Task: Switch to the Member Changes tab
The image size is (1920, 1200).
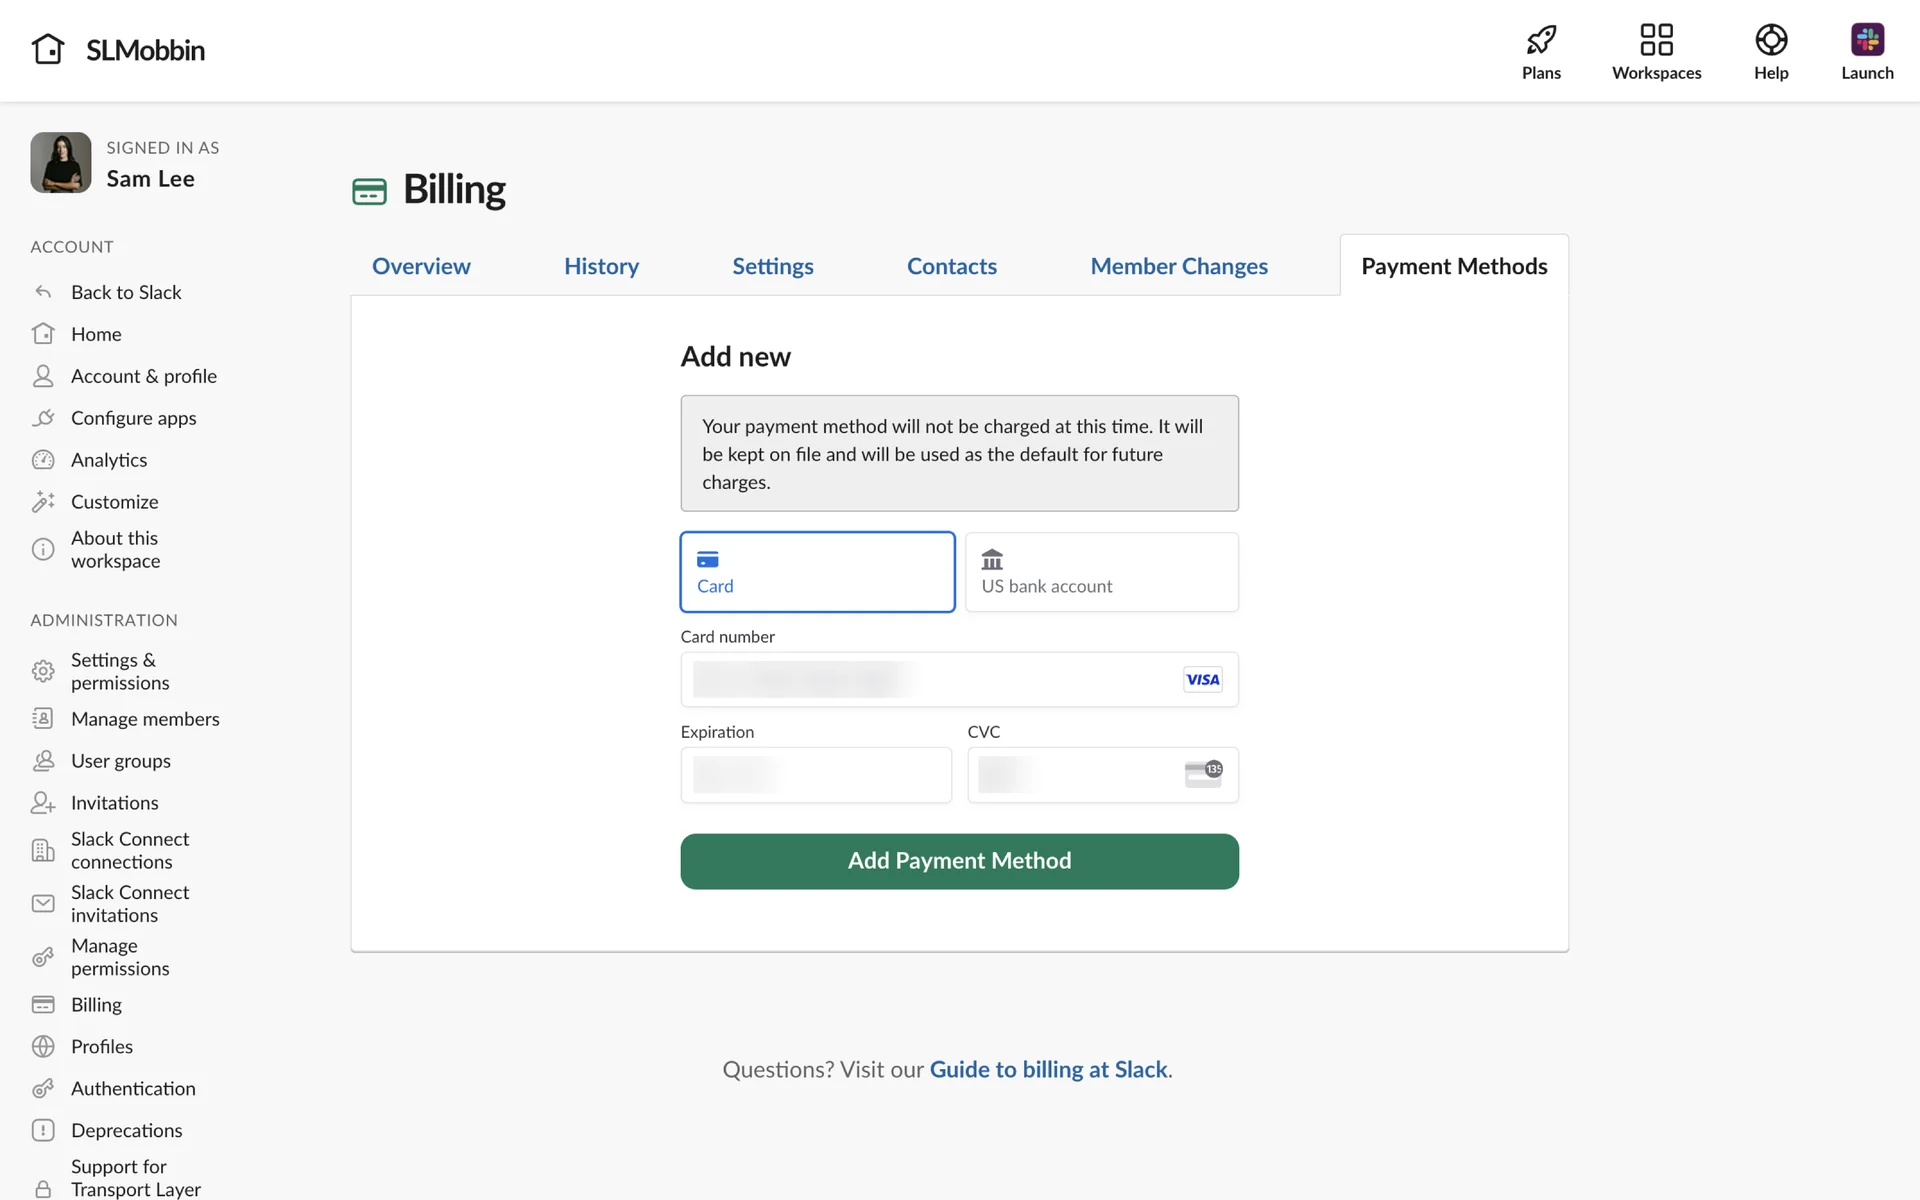Action: click(x=1178, y=266)
